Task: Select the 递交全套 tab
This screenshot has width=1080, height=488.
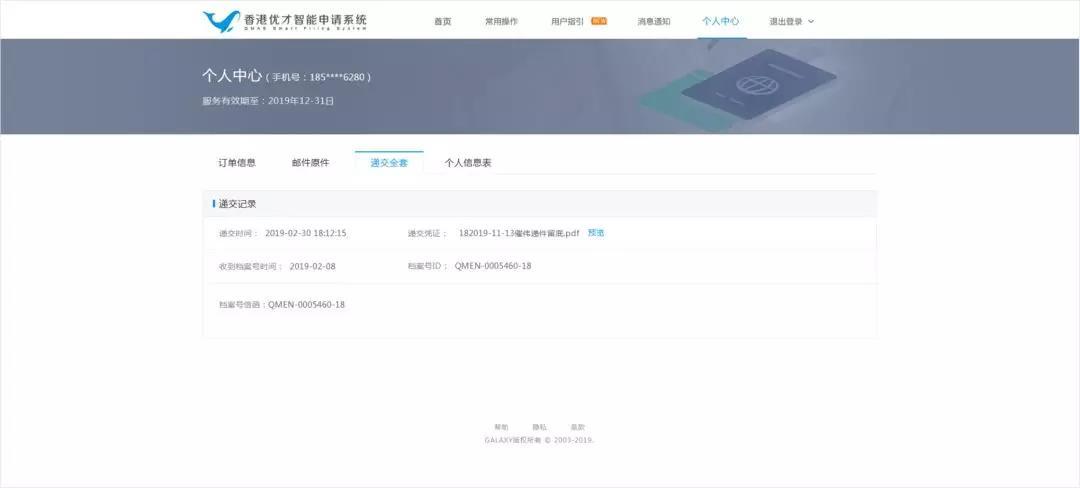Action: pos(389,163)
